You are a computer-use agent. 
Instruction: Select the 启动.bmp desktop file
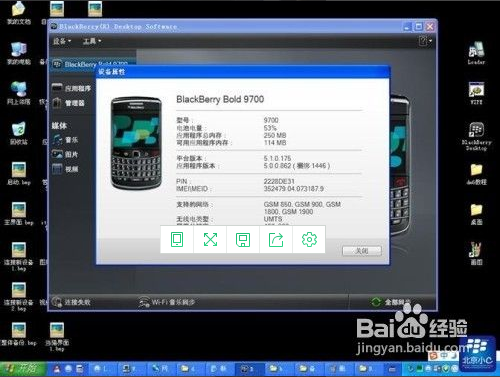pos(19,173)
